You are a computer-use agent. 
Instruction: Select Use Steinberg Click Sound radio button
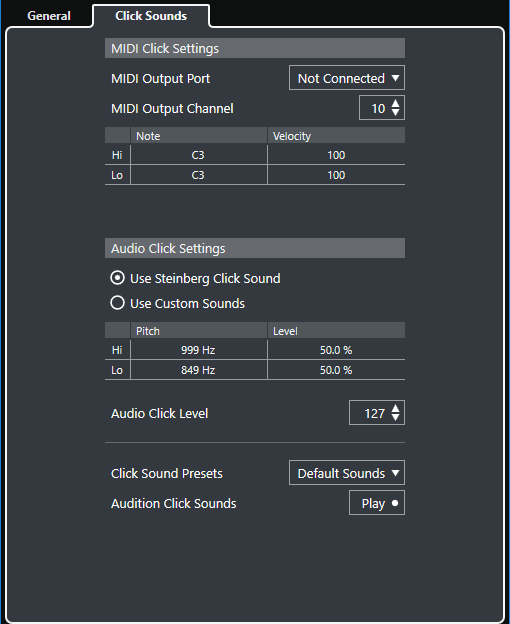[x=117, y=278]
